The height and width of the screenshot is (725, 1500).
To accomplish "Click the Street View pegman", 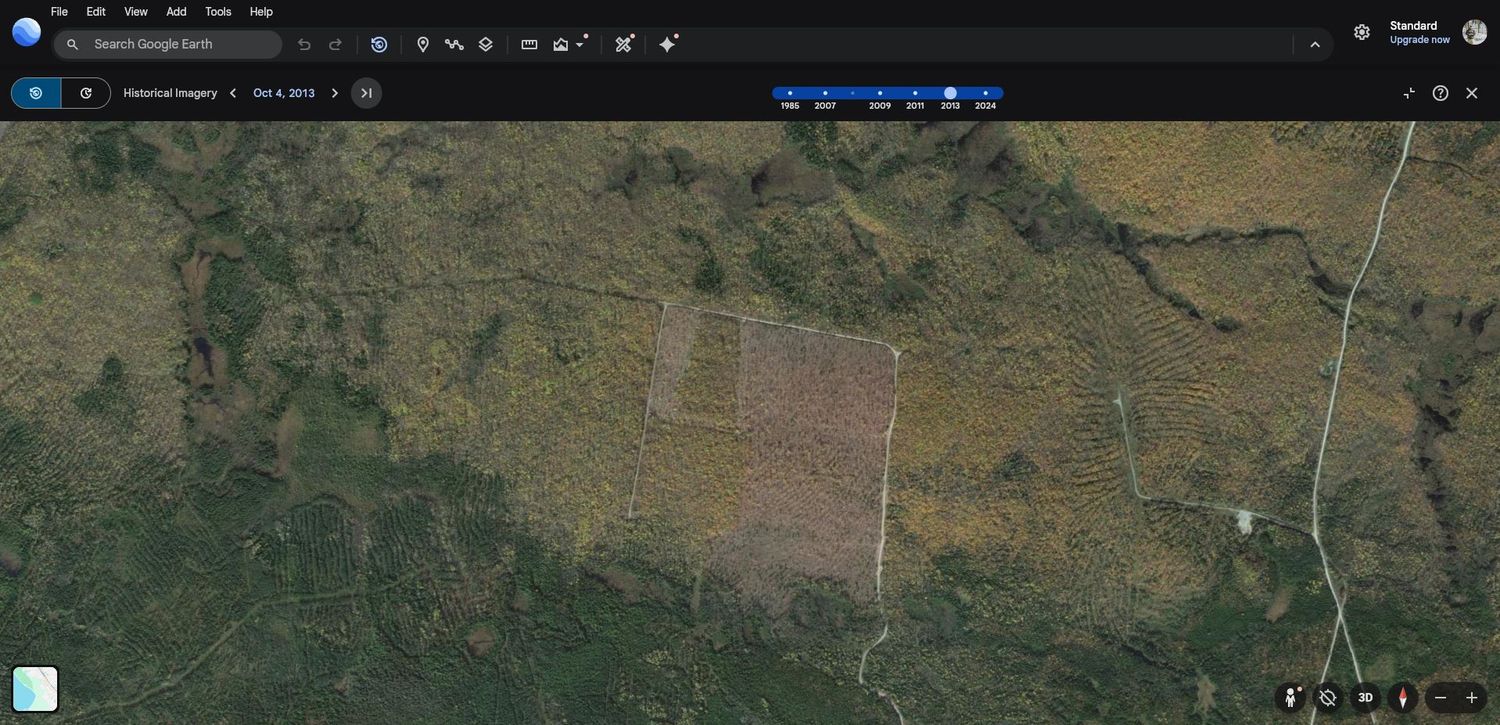I will point(1292,697).
